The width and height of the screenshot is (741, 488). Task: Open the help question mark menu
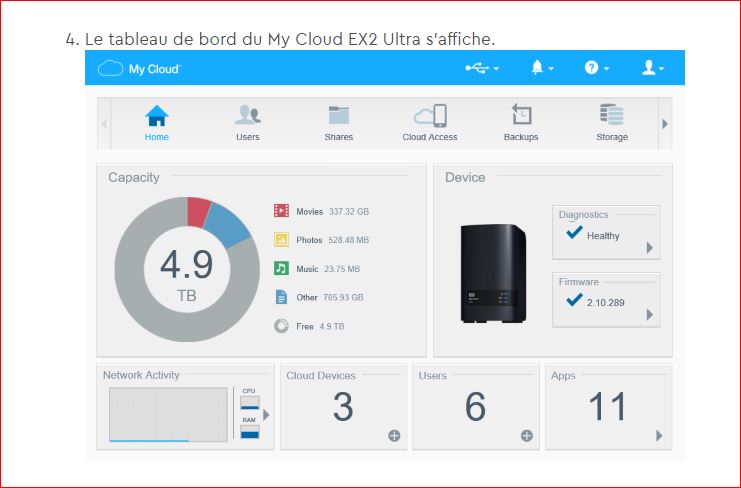(596, 68)
